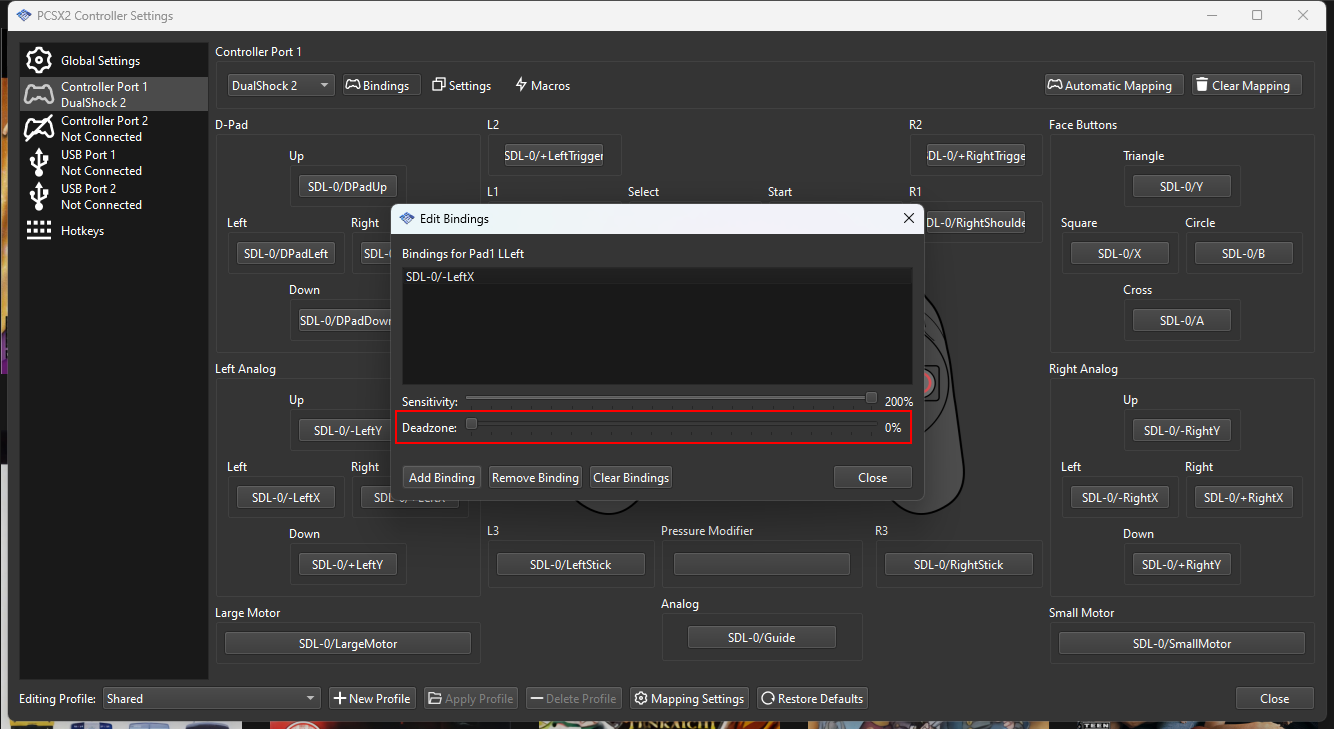Click Left Analog Down binding SDL-0/+LeftY

pyautogui.click(x=347, y=564)
